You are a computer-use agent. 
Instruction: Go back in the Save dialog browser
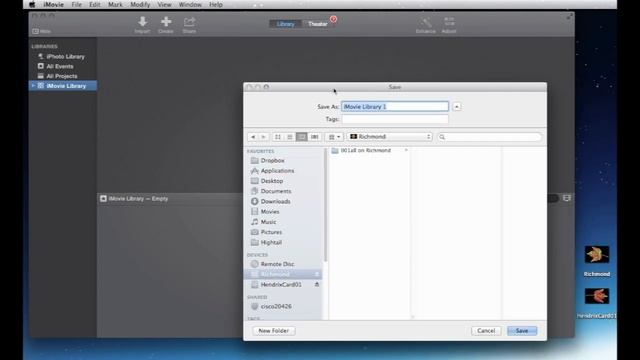[253, 137]
